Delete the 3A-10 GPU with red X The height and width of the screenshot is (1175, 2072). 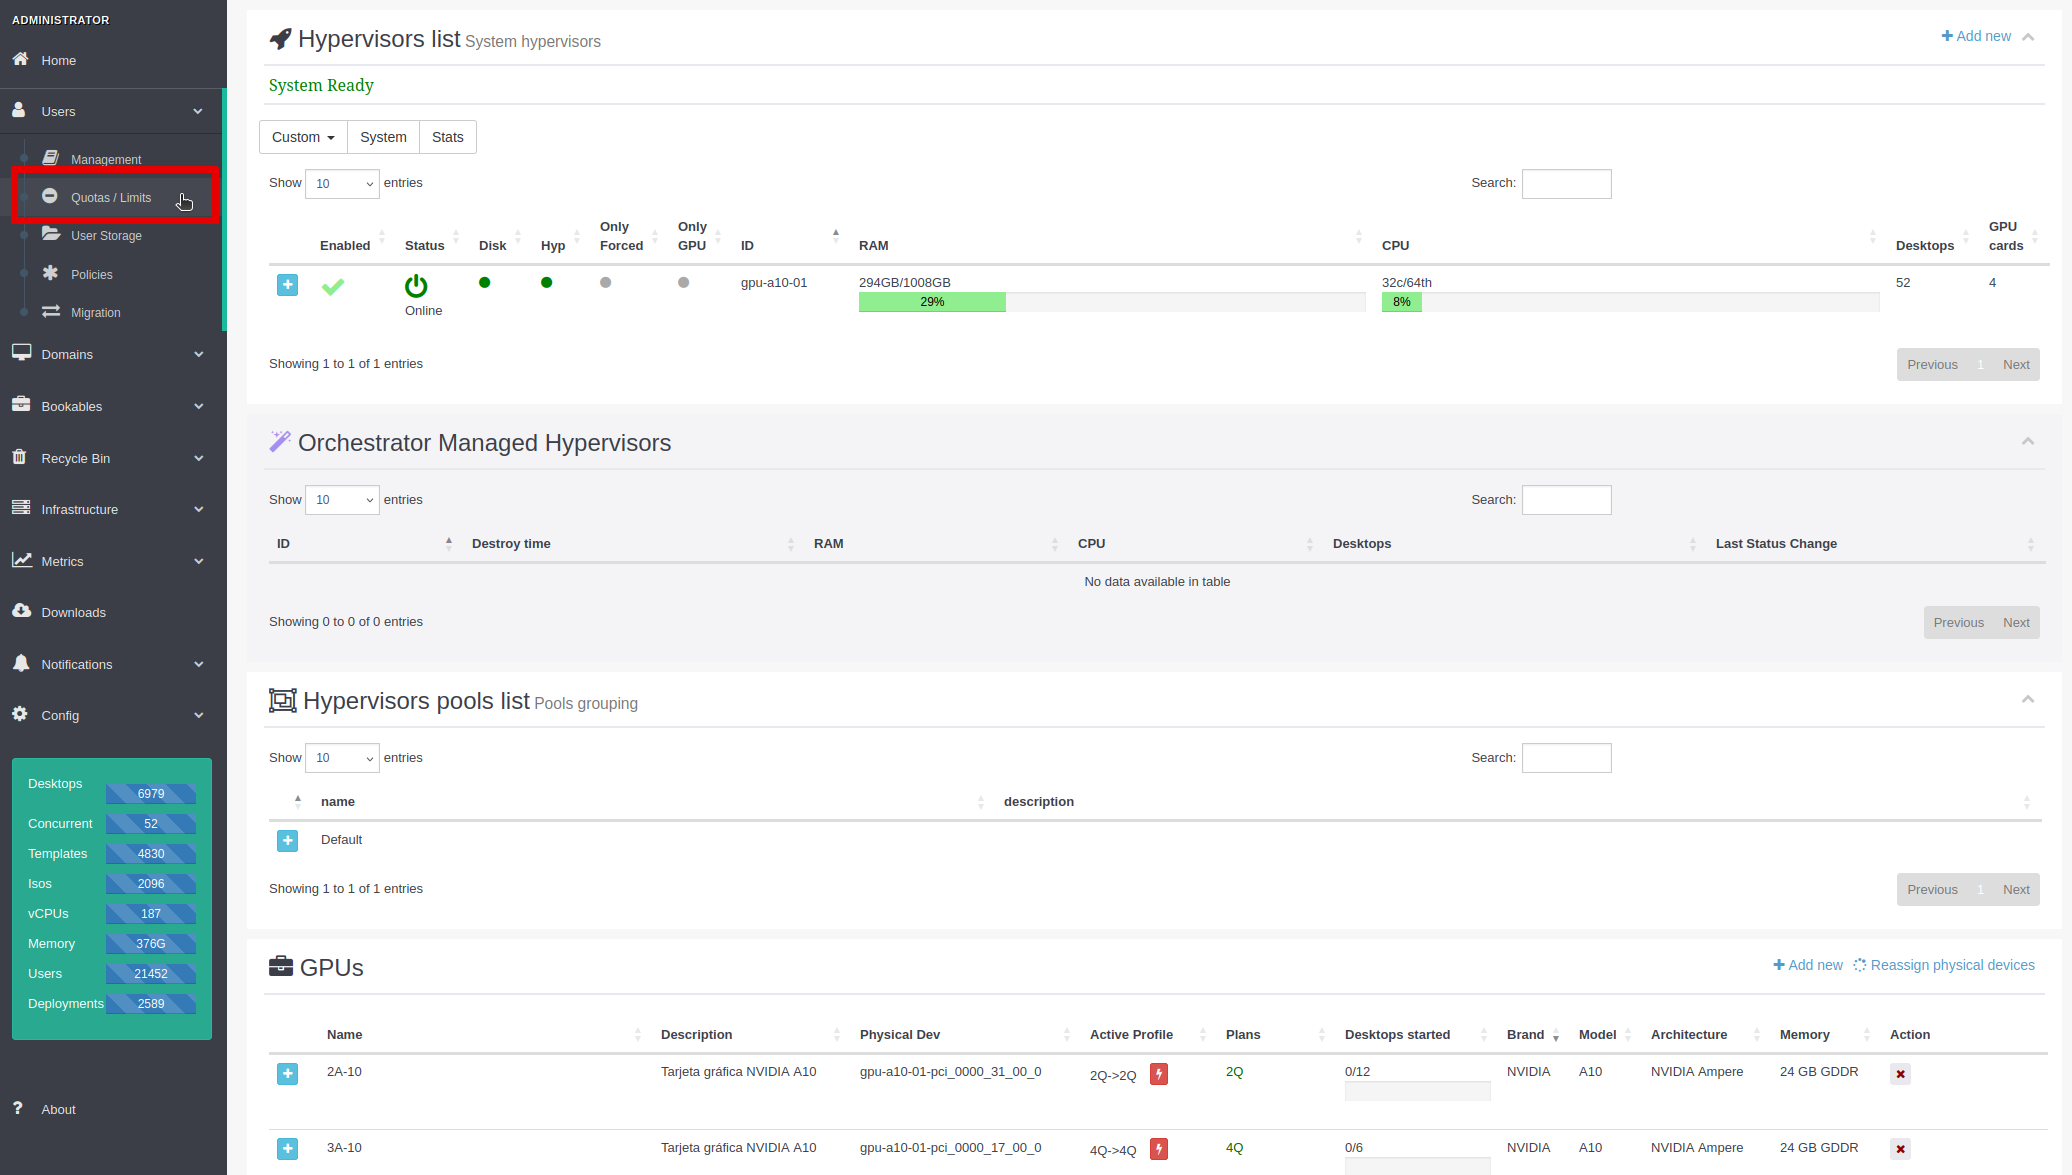[1900, 1149]
